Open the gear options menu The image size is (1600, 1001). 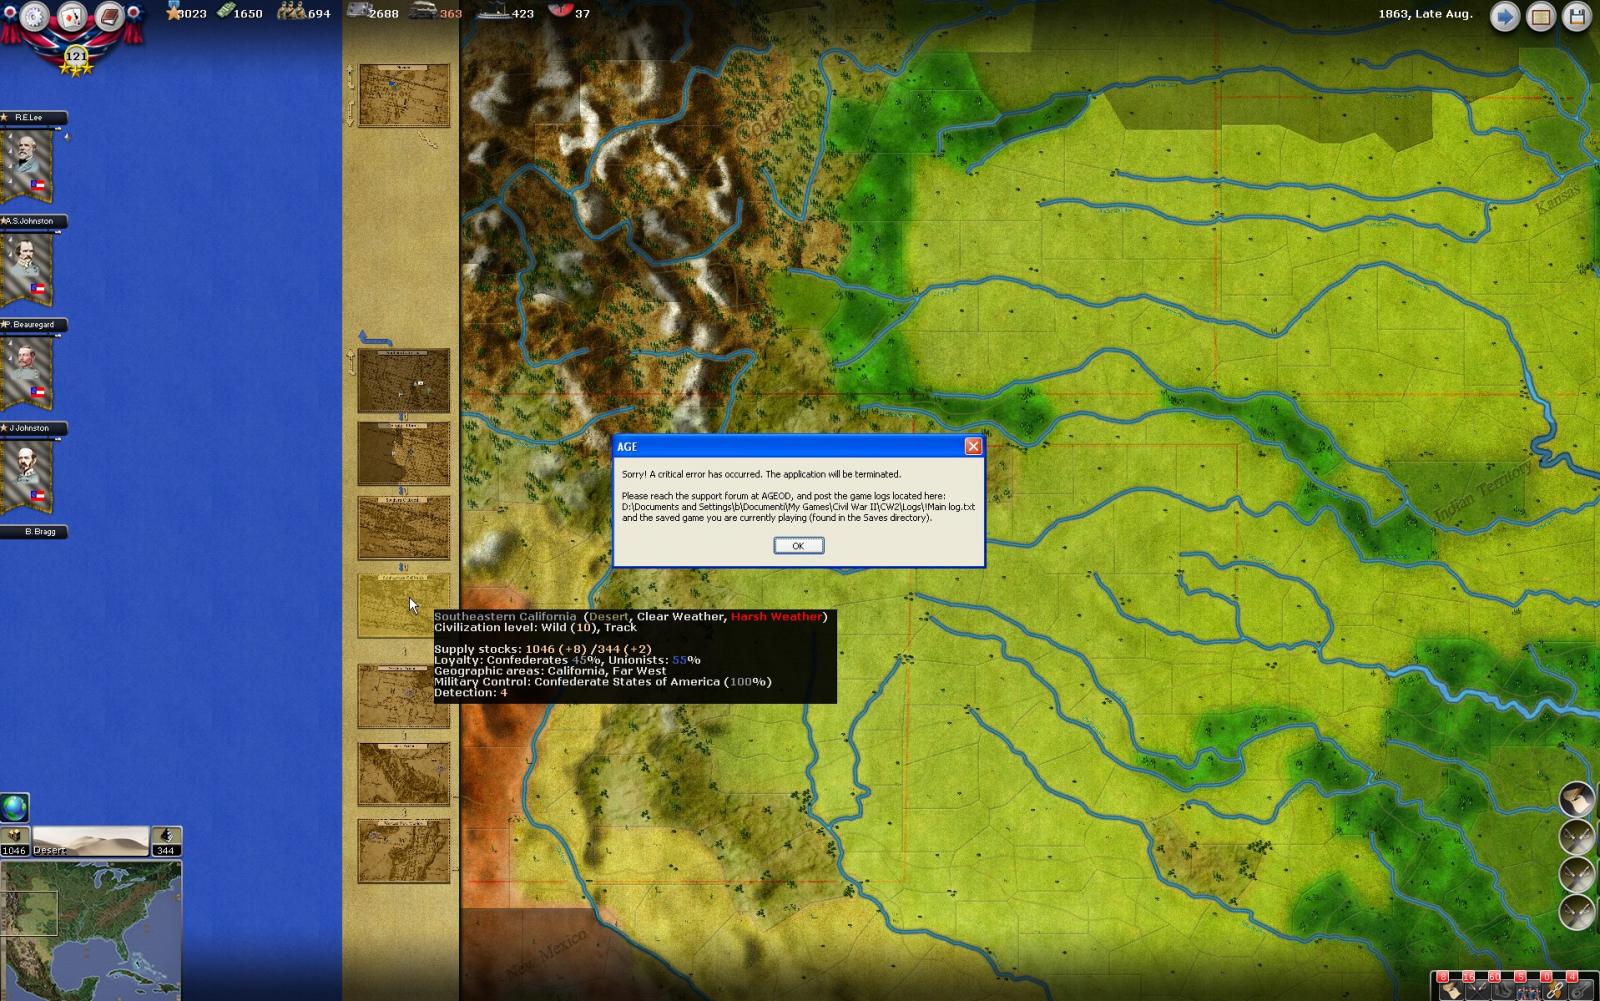[34, 16]
